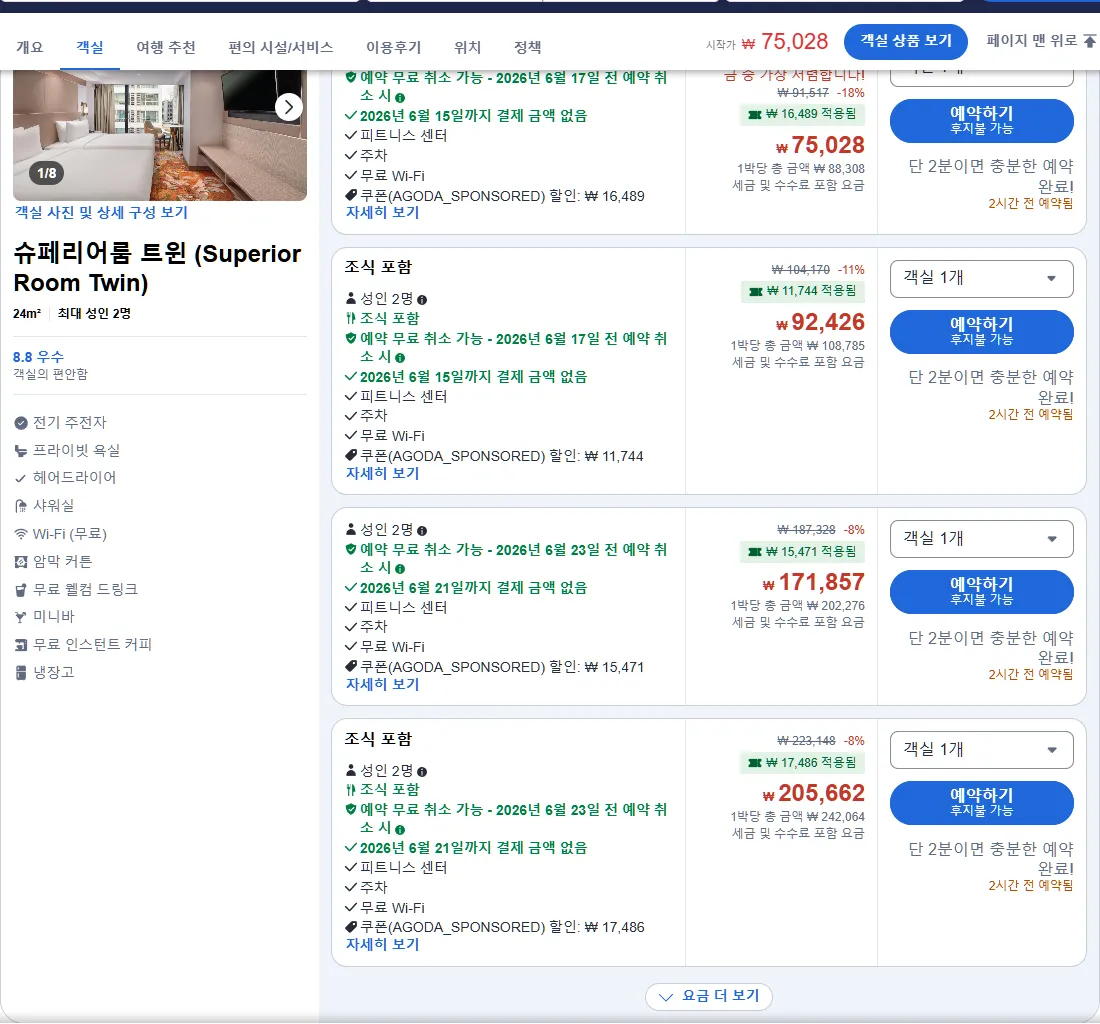Click the ₩205,662 price

point(814,794)
